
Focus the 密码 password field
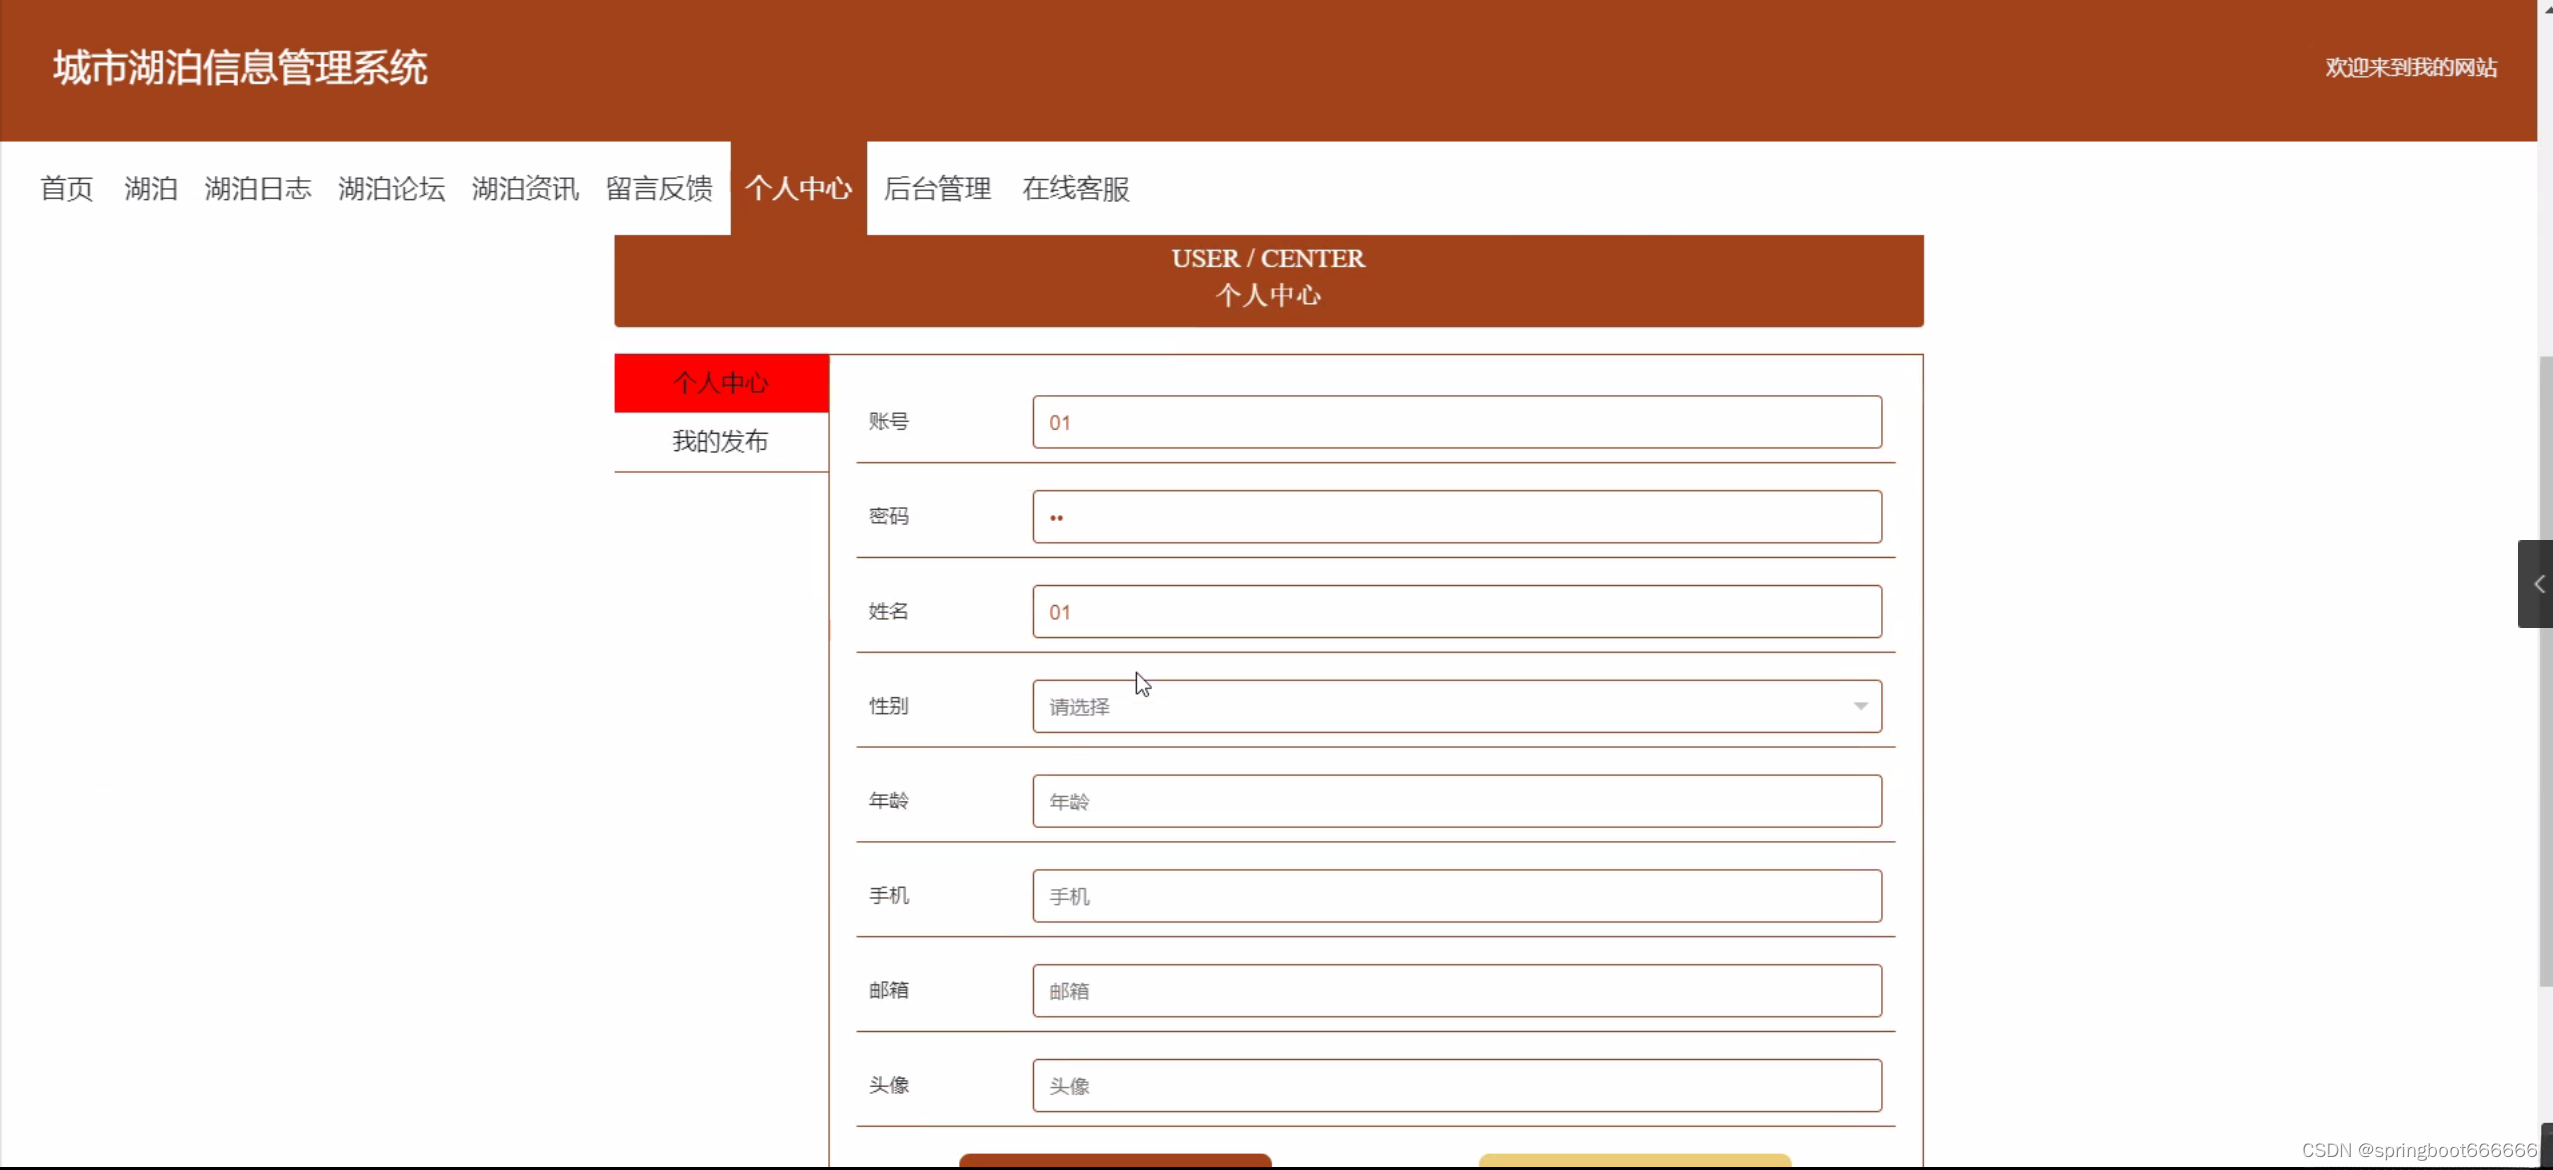[1456, 517]
